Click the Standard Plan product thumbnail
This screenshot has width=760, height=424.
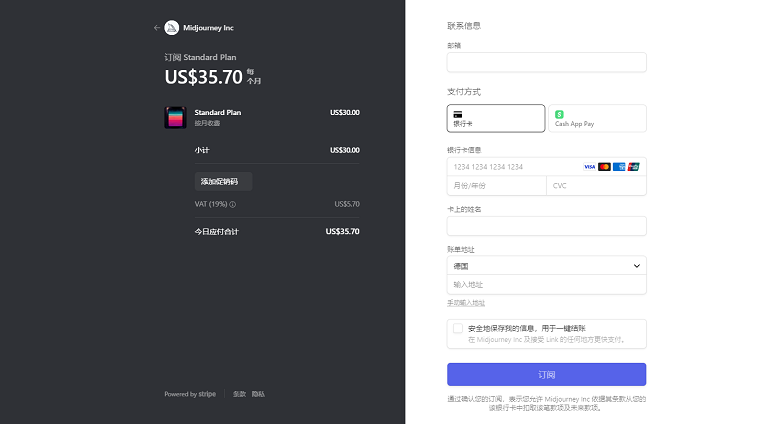tap(175, 118)
